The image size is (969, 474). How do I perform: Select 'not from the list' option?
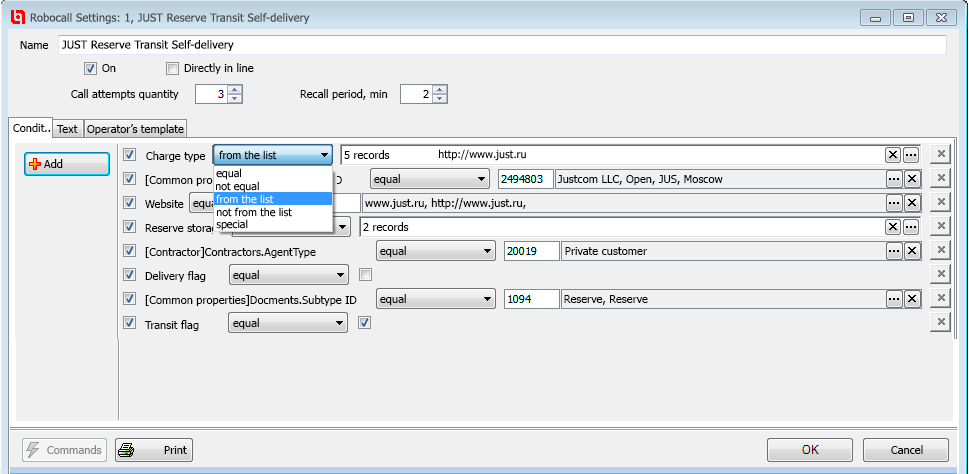[x=254, y=212]
